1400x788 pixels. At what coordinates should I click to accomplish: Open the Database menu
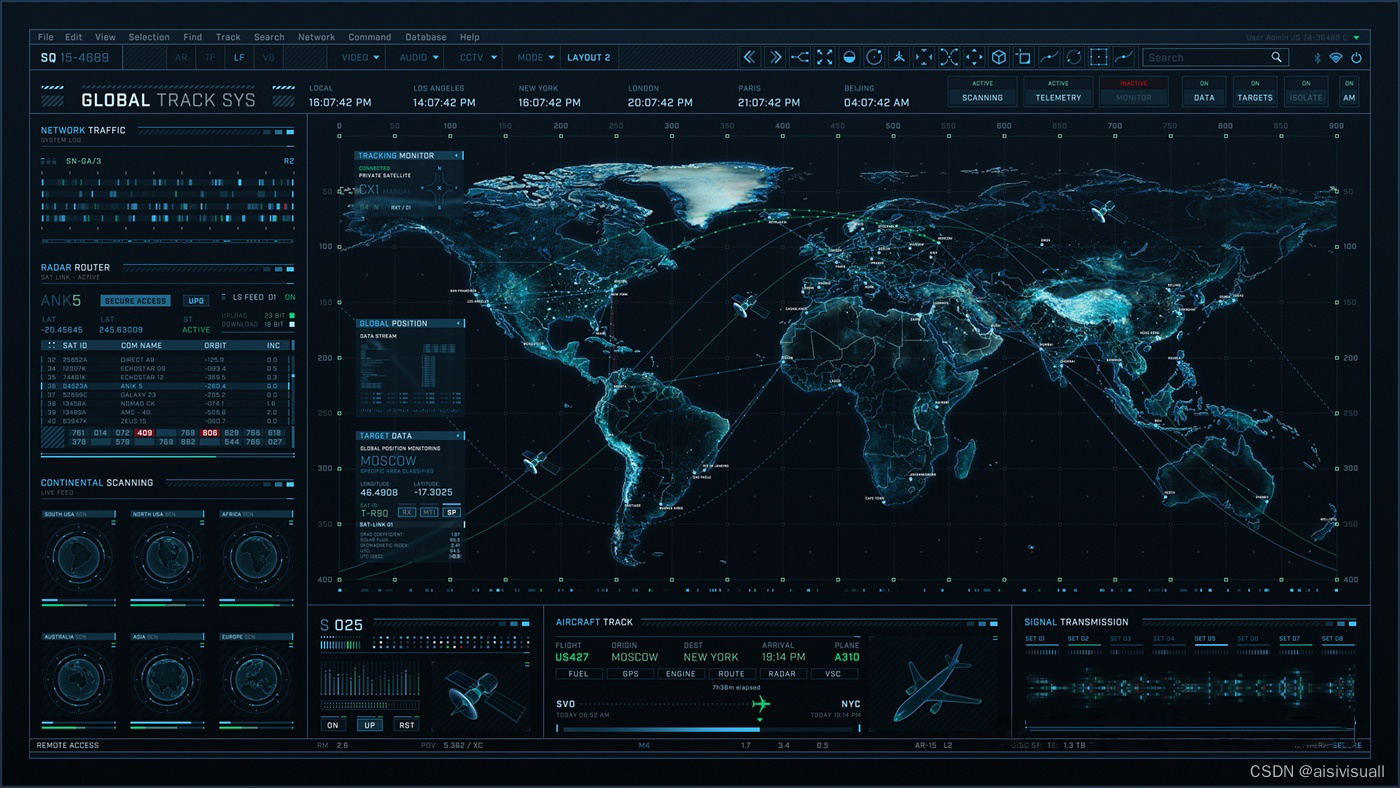426,37
